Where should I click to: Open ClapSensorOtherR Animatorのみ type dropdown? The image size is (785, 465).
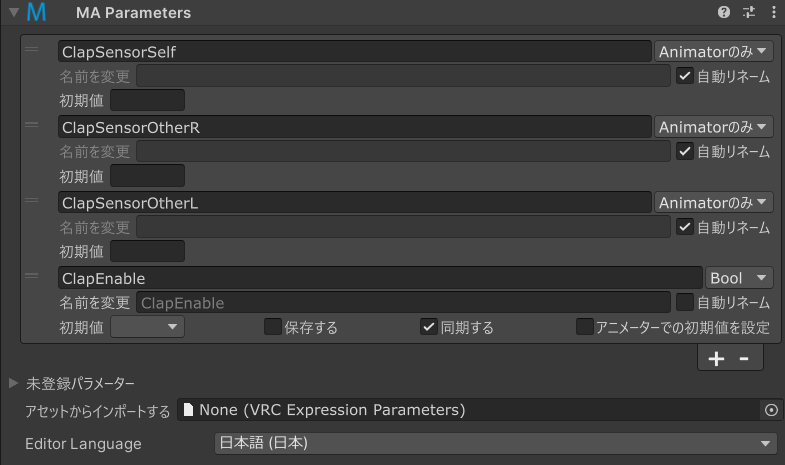[713, 127]
